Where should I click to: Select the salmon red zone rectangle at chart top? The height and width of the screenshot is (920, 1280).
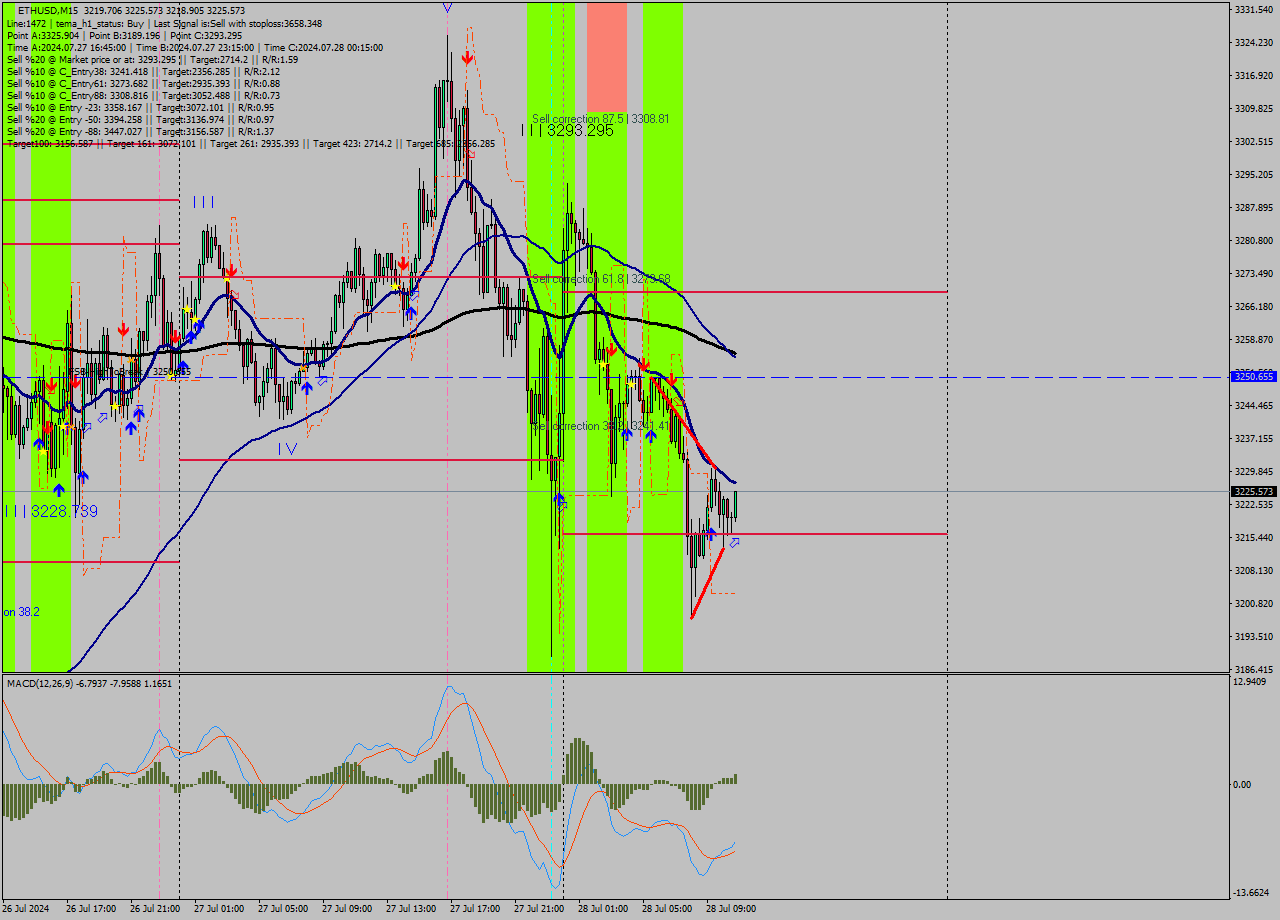(x=607, y=57)
